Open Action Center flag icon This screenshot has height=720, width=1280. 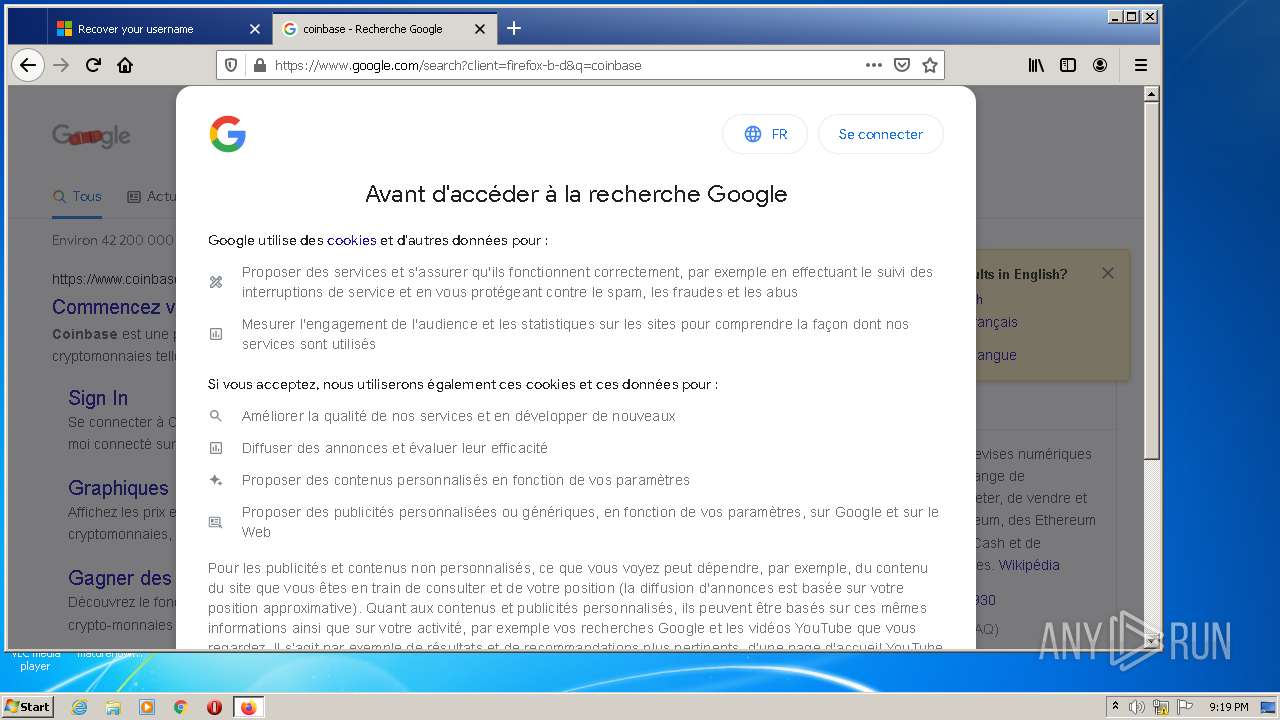tap(1185, 707)
